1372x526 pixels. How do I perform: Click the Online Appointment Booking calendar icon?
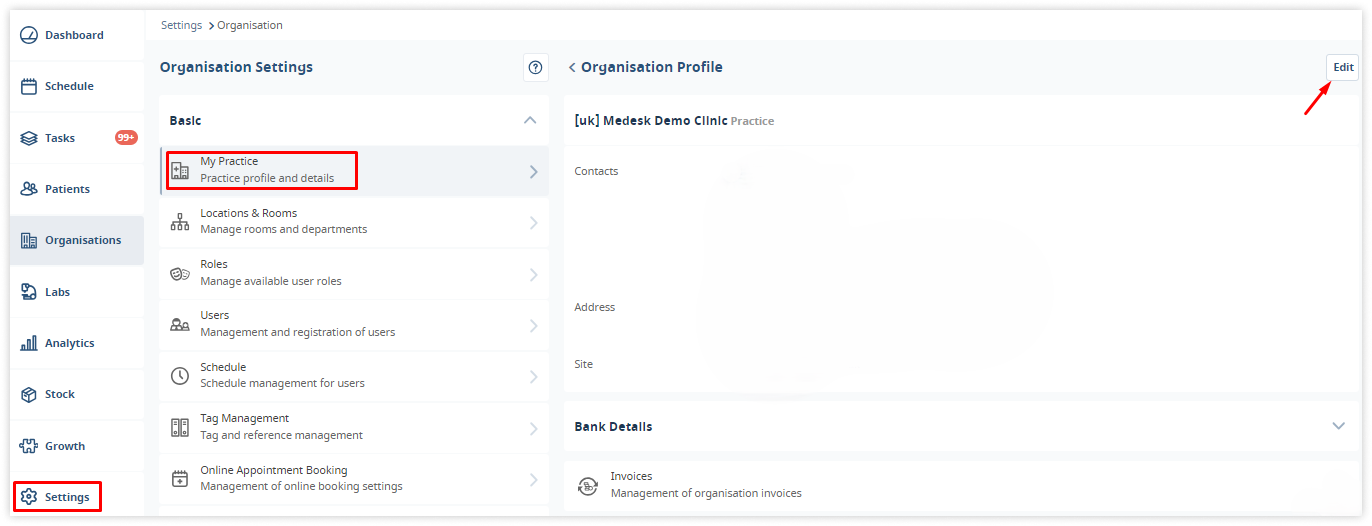pyautogui.click(x=180, y=479)
